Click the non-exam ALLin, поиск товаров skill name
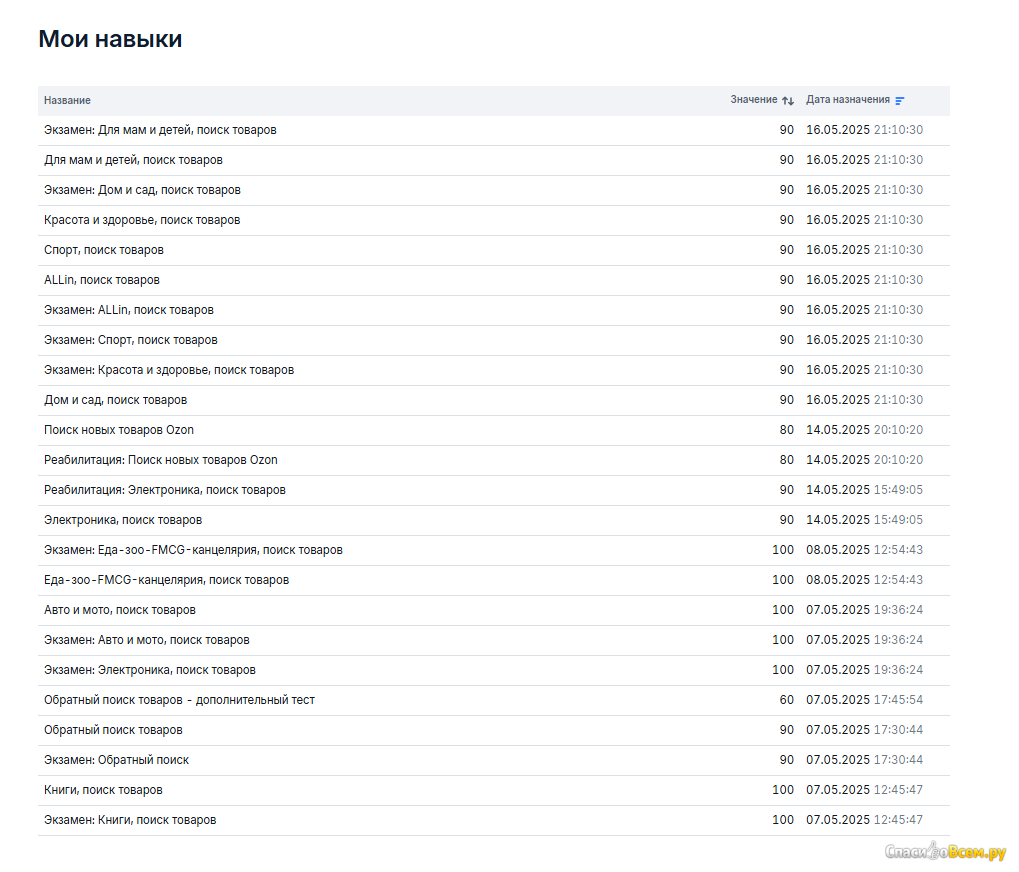 (x=102, y=280)
